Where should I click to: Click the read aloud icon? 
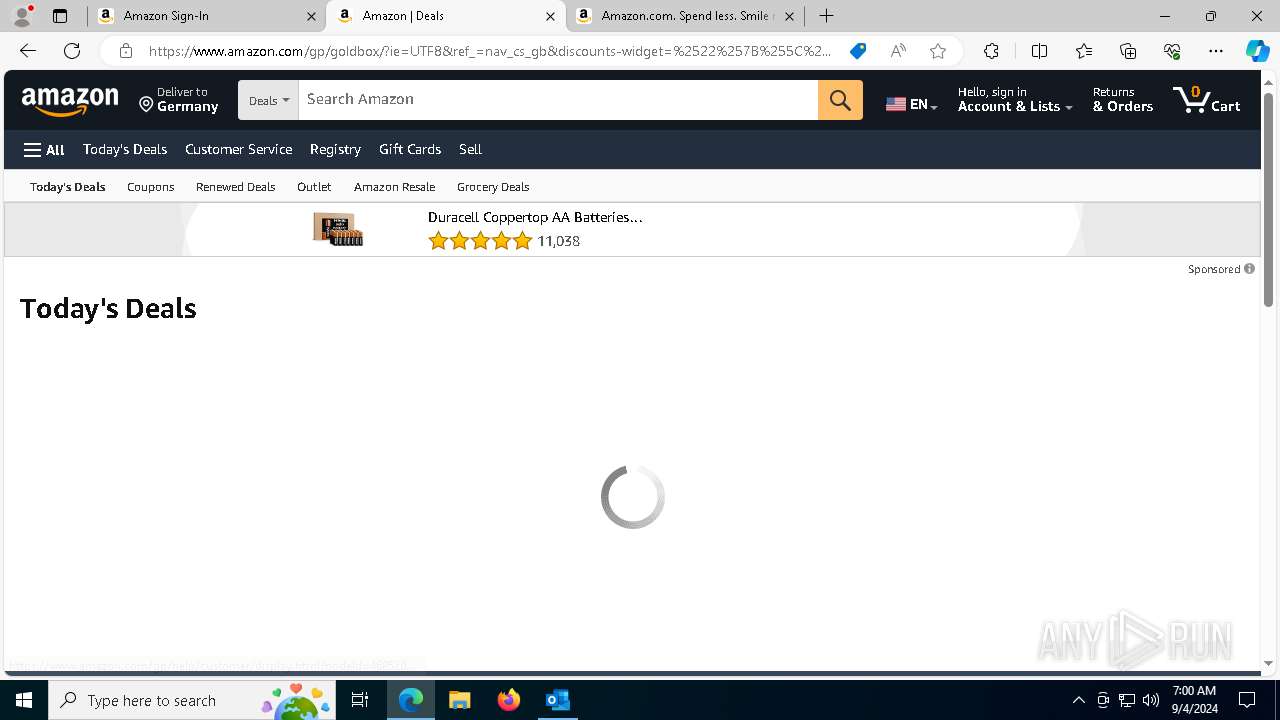898,51
